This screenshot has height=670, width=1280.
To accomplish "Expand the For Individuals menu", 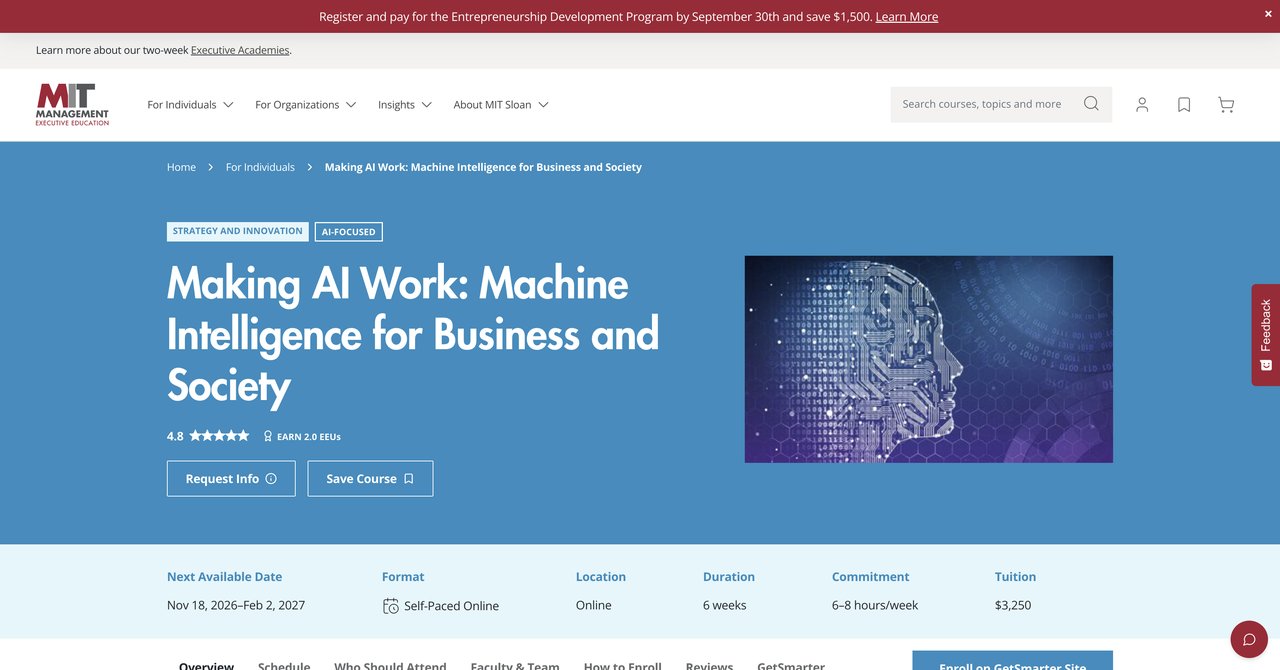I will (x=190, y=105).
